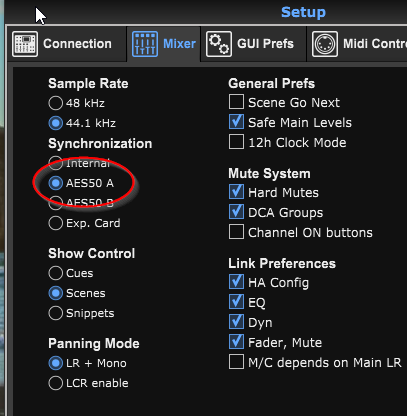Click the GUI Prefs gears icon

219,44
